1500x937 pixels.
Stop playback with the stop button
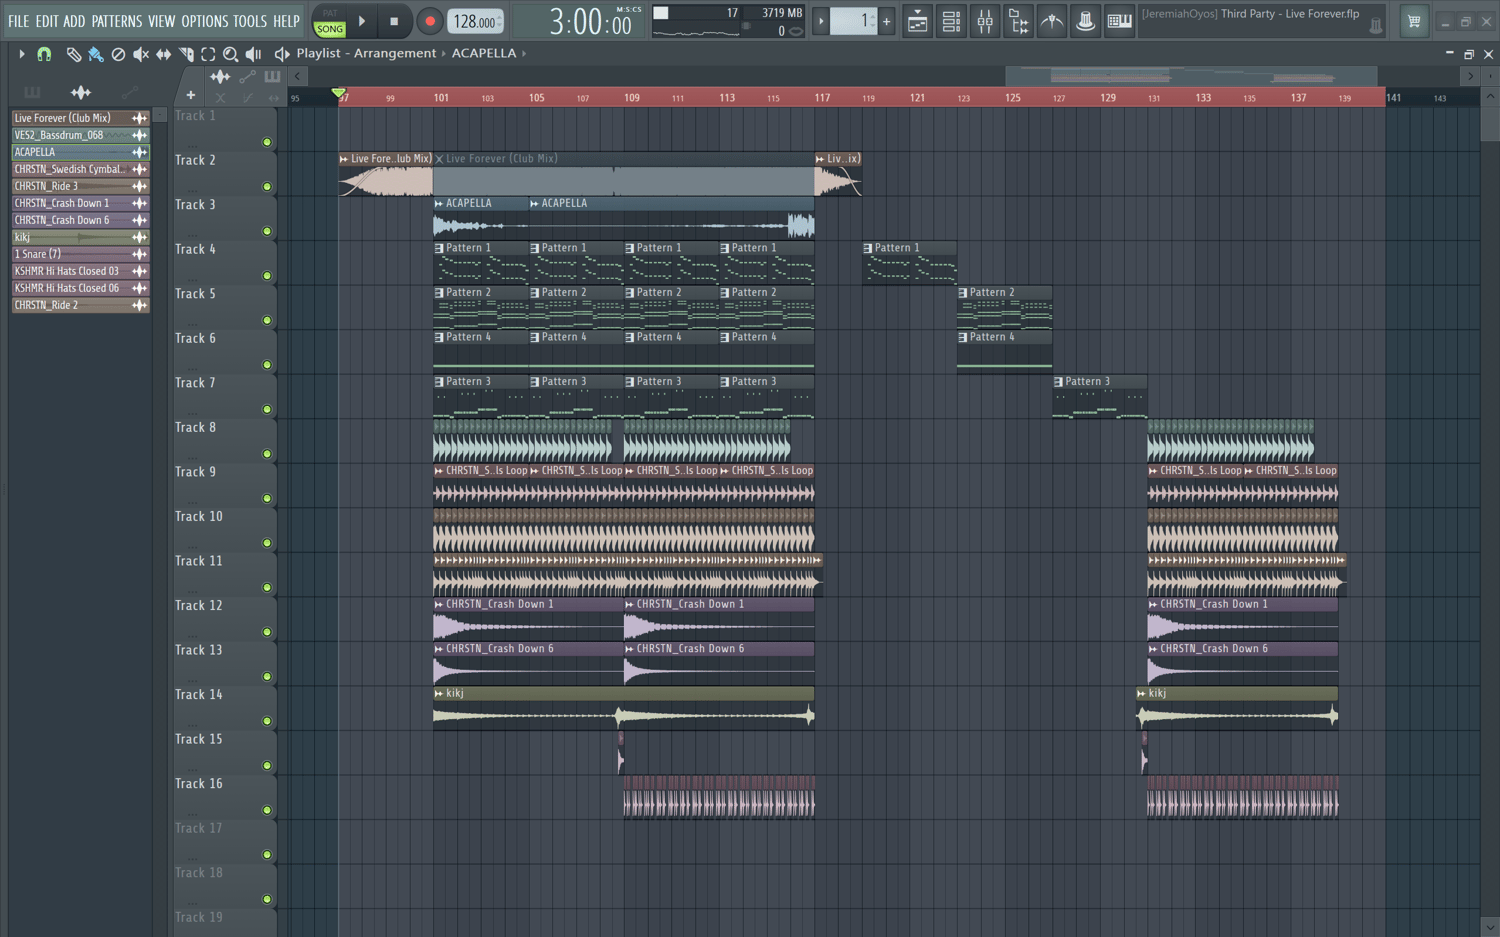(x=394, y=21)
